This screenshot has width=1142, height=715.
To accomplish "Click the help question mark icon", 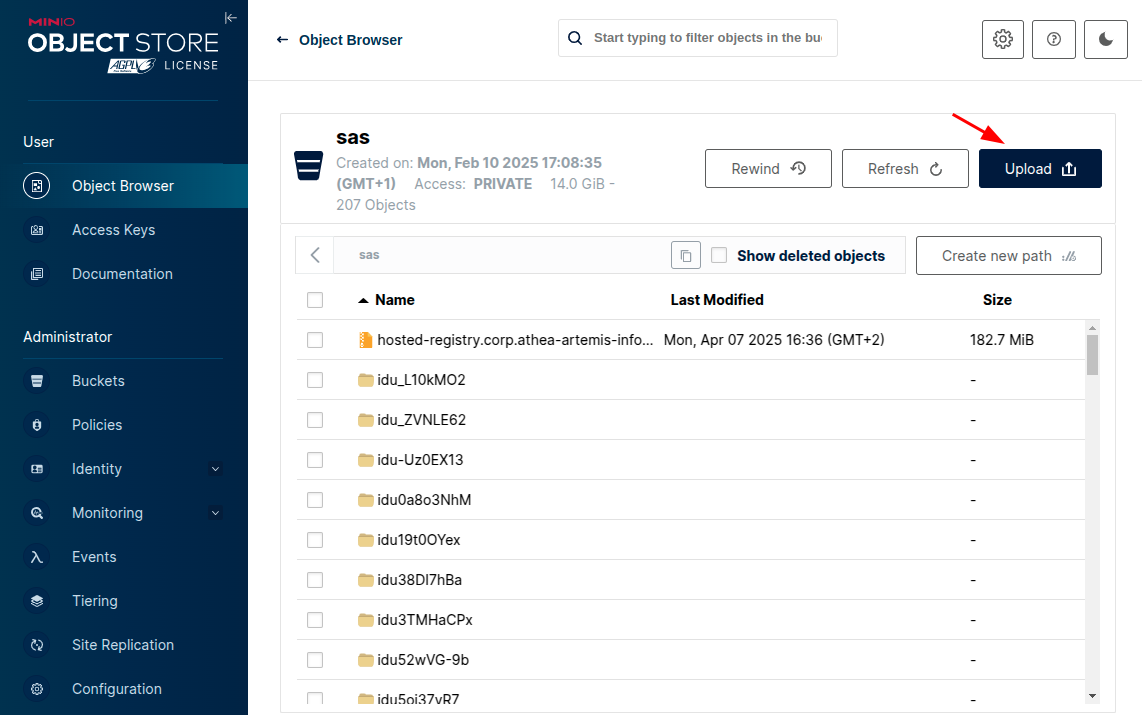I will pos(1053,39).
